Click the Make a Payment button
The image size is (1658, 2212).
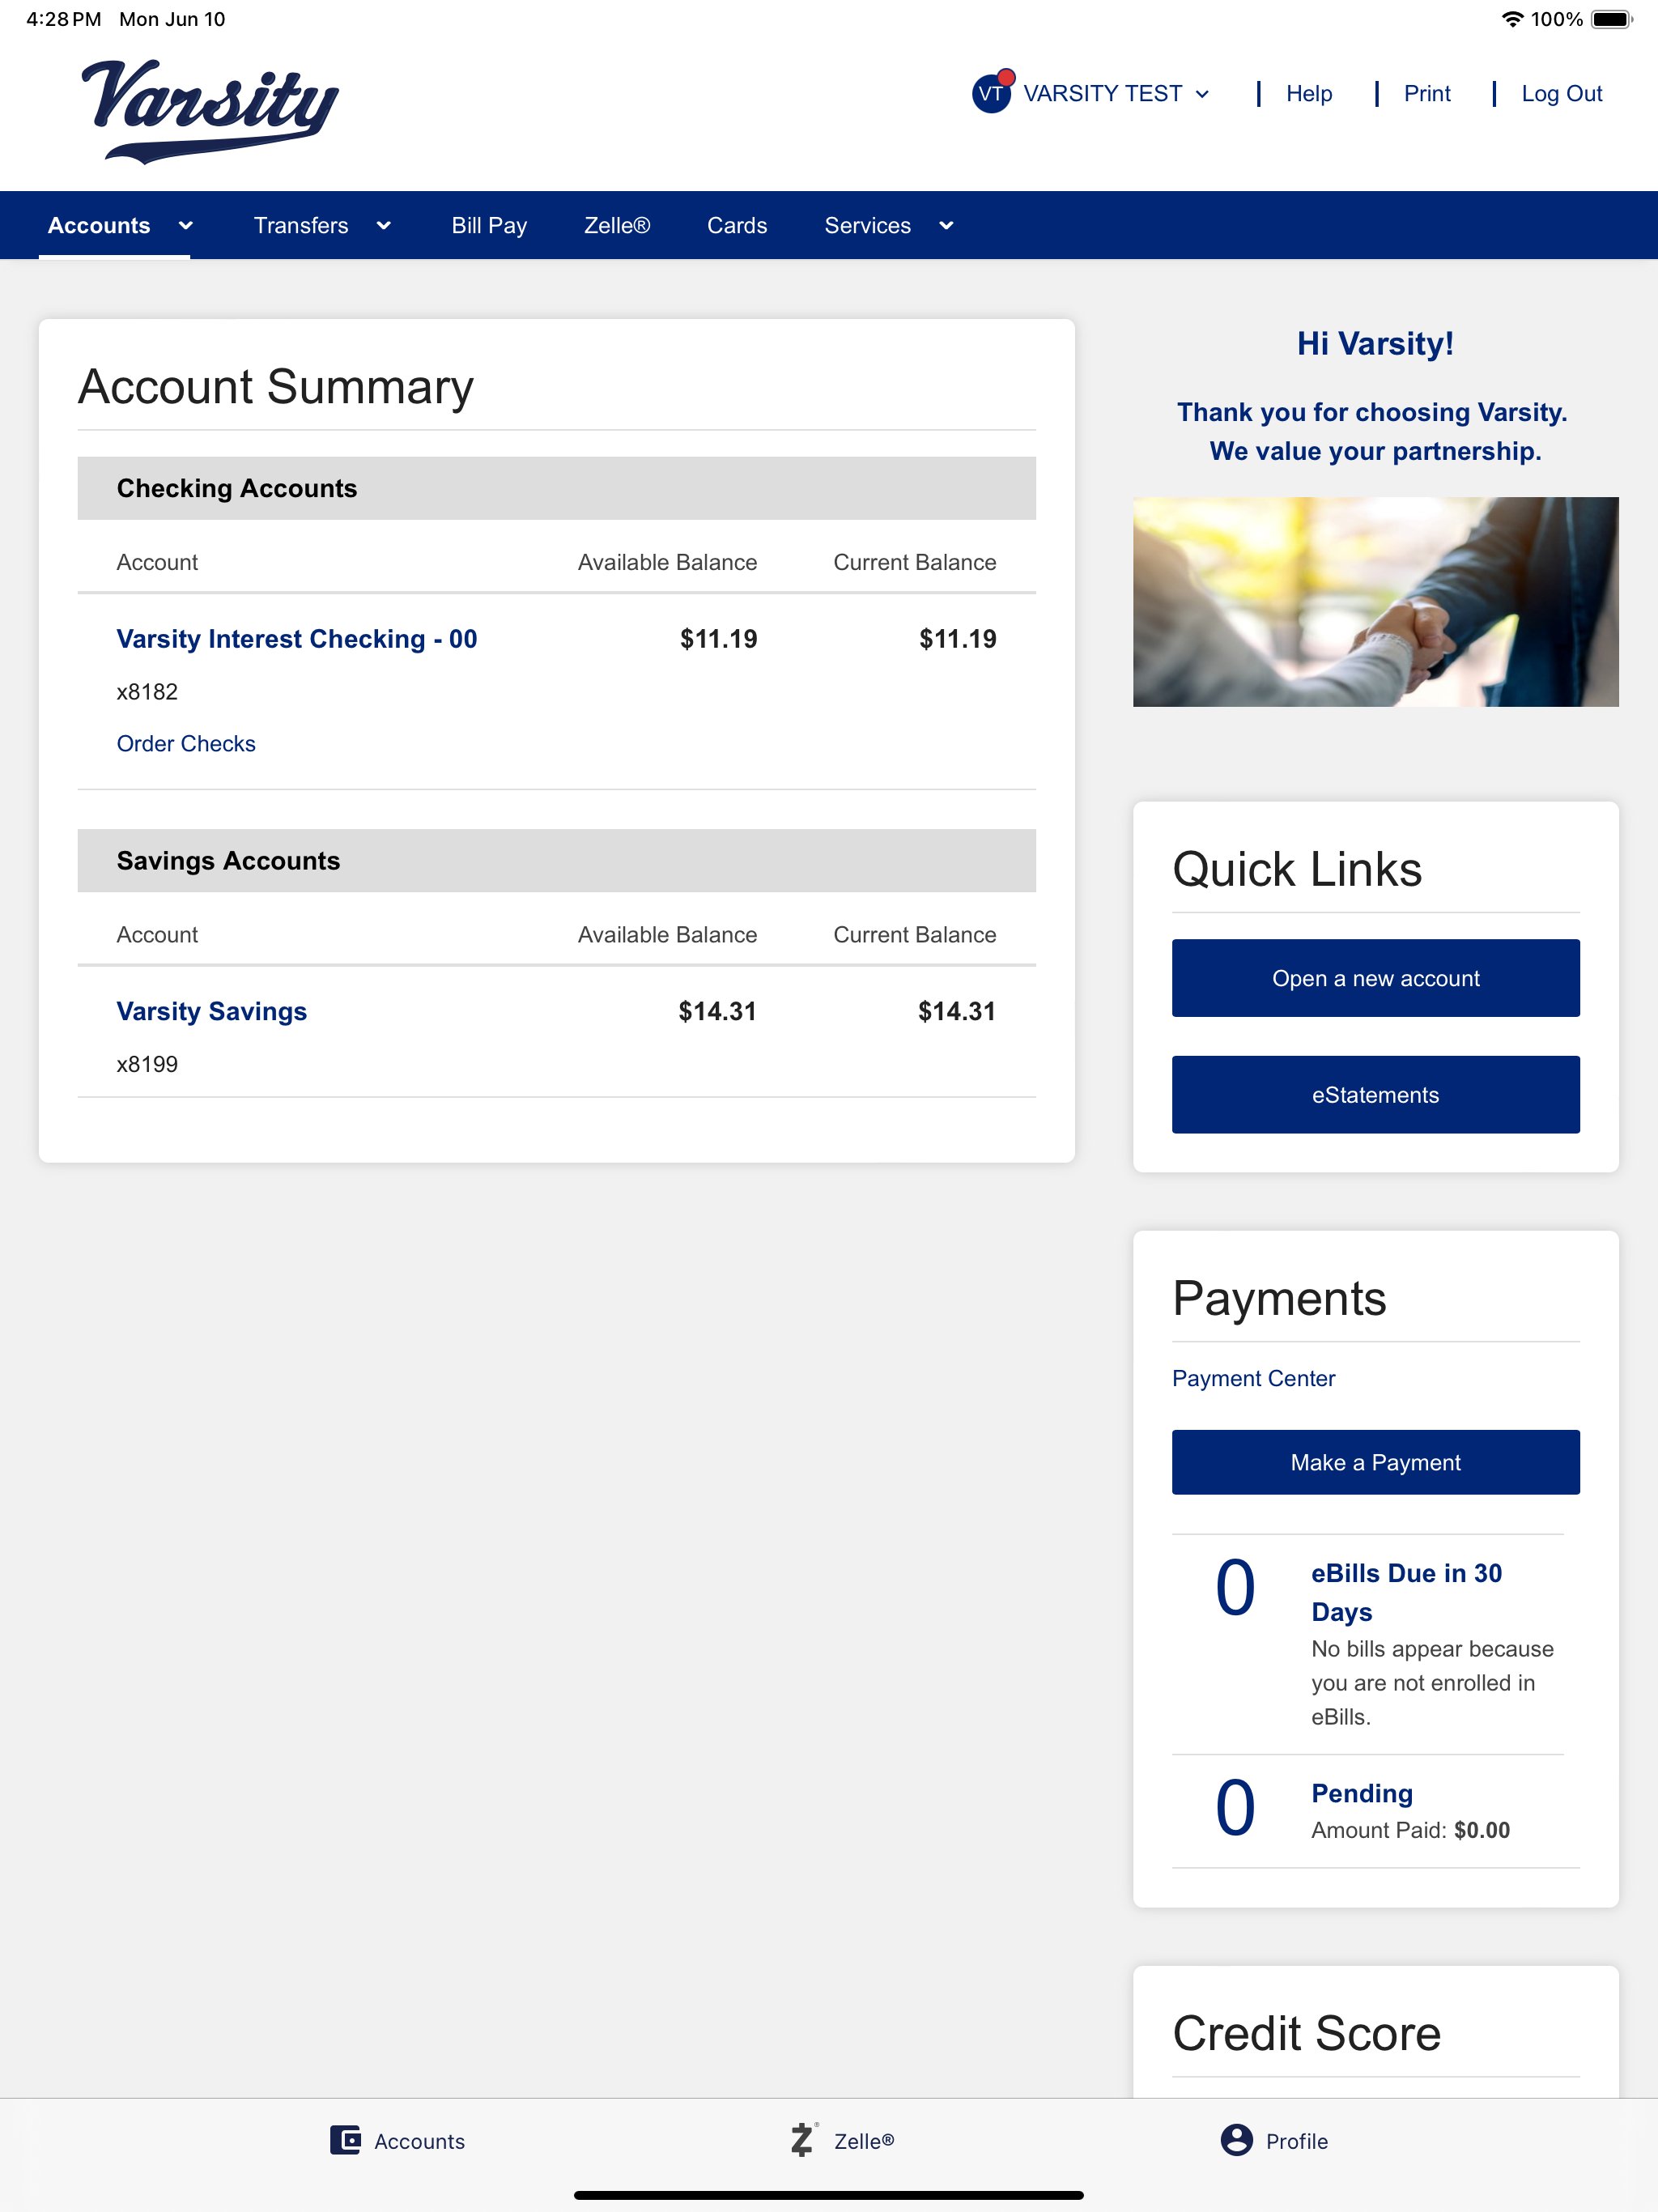tap(1375, 1461)
